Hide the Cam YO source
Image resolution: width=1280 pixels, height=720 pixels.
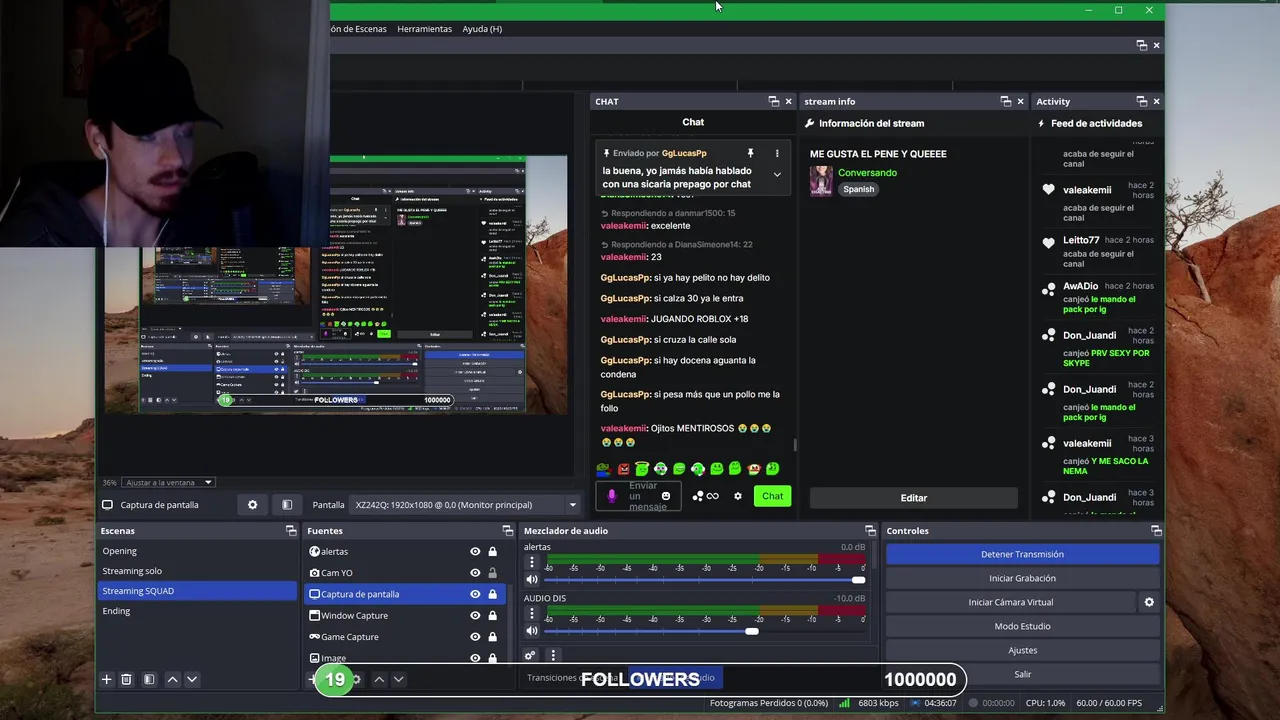(475, 573)
